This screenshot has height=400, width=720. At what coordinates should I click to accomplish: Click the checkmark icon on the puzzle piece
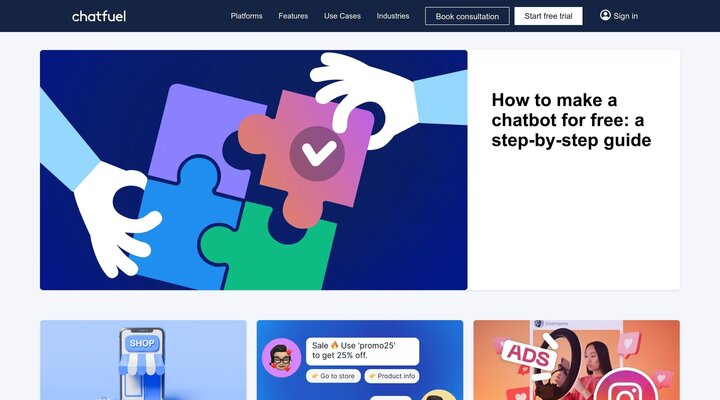pos(317,153)
